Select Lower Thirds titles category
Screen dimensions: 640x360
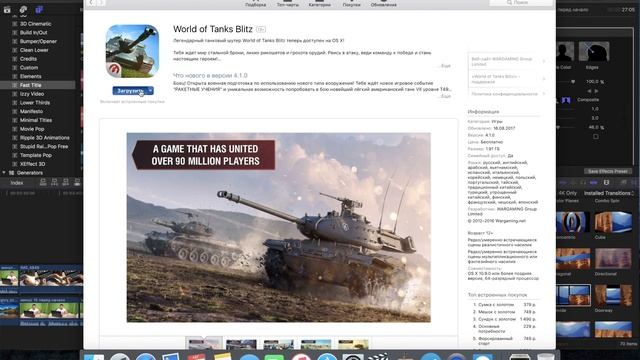(35, 103)
